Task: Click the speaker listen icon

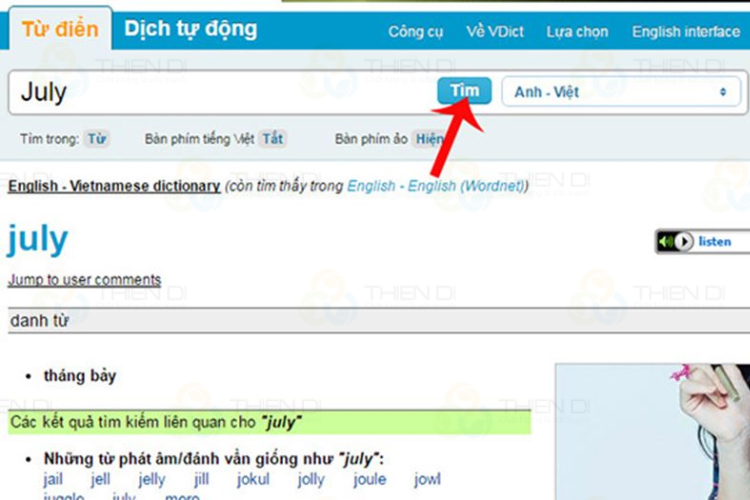Action: click(675, 242)
